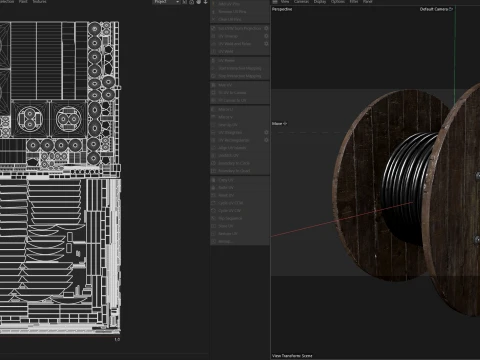Viewport: 480px width, 360px height.
Task: Open the Filter menu
Action: click(x=354, y=2)
